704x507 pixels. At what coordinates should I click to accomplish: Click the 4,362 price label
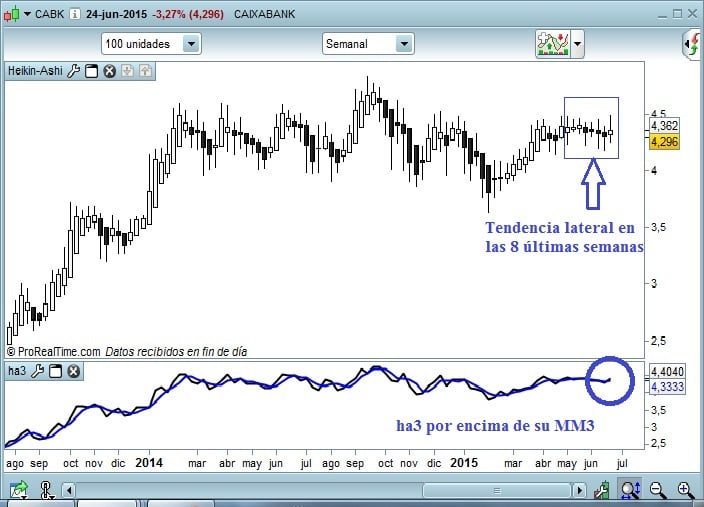[664, 126]
